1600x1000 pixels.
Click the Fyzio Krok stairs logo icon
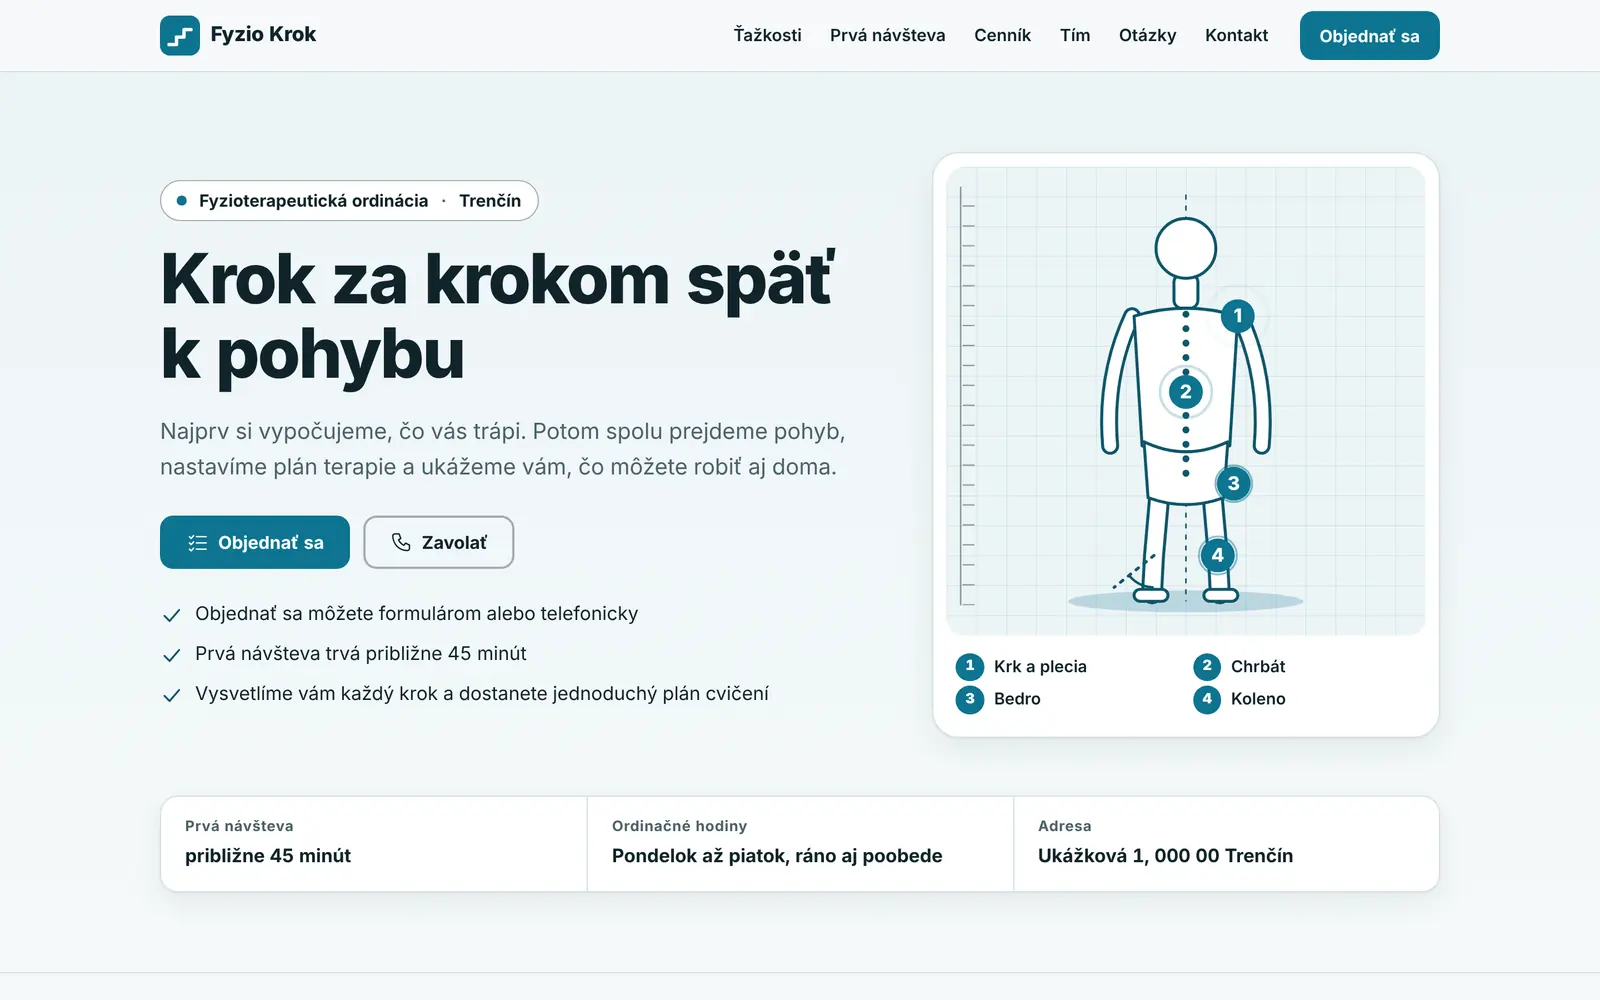click(x=180, y=35)
